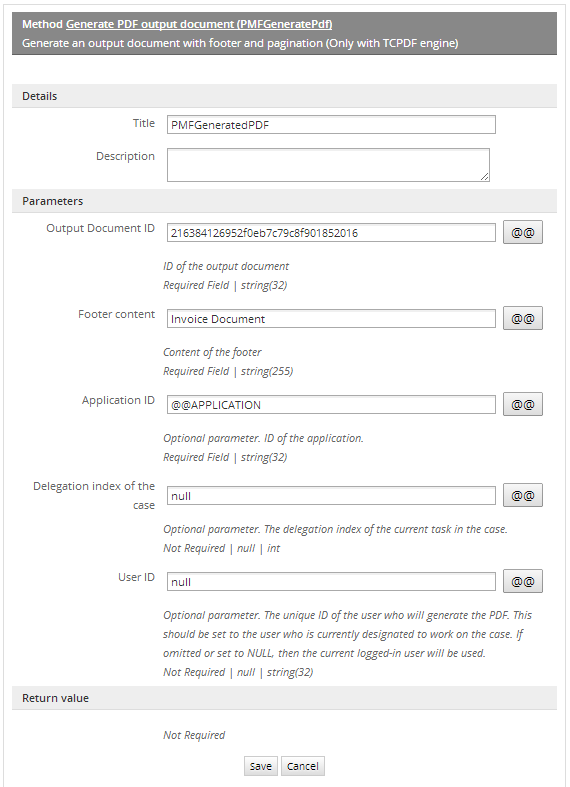
Task: Open variable picker for User ID
Action: click(523, 581)
